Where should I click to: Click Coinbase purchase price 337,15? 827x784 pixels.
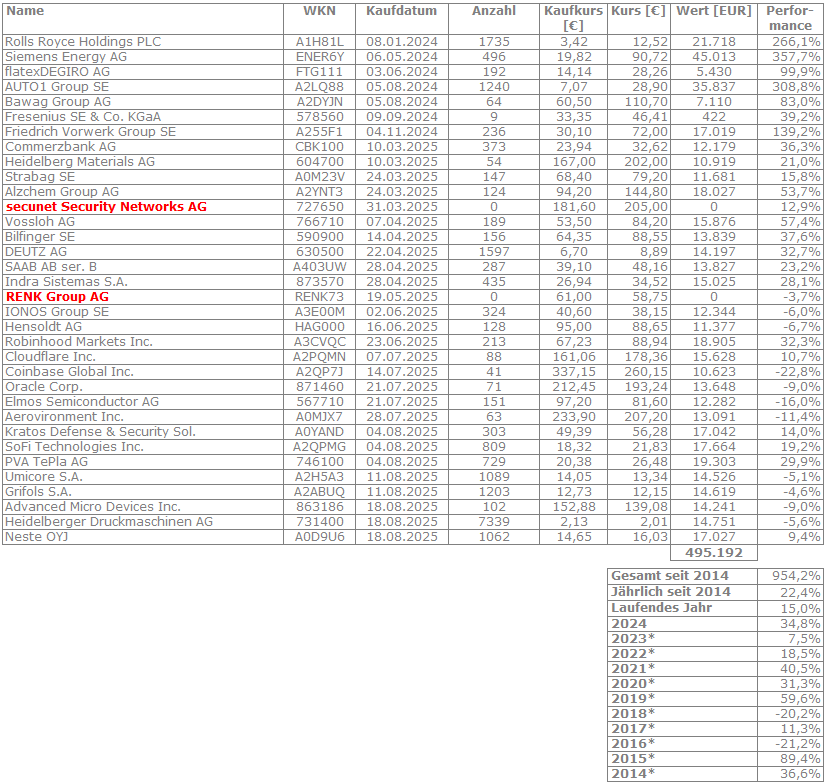574,372
